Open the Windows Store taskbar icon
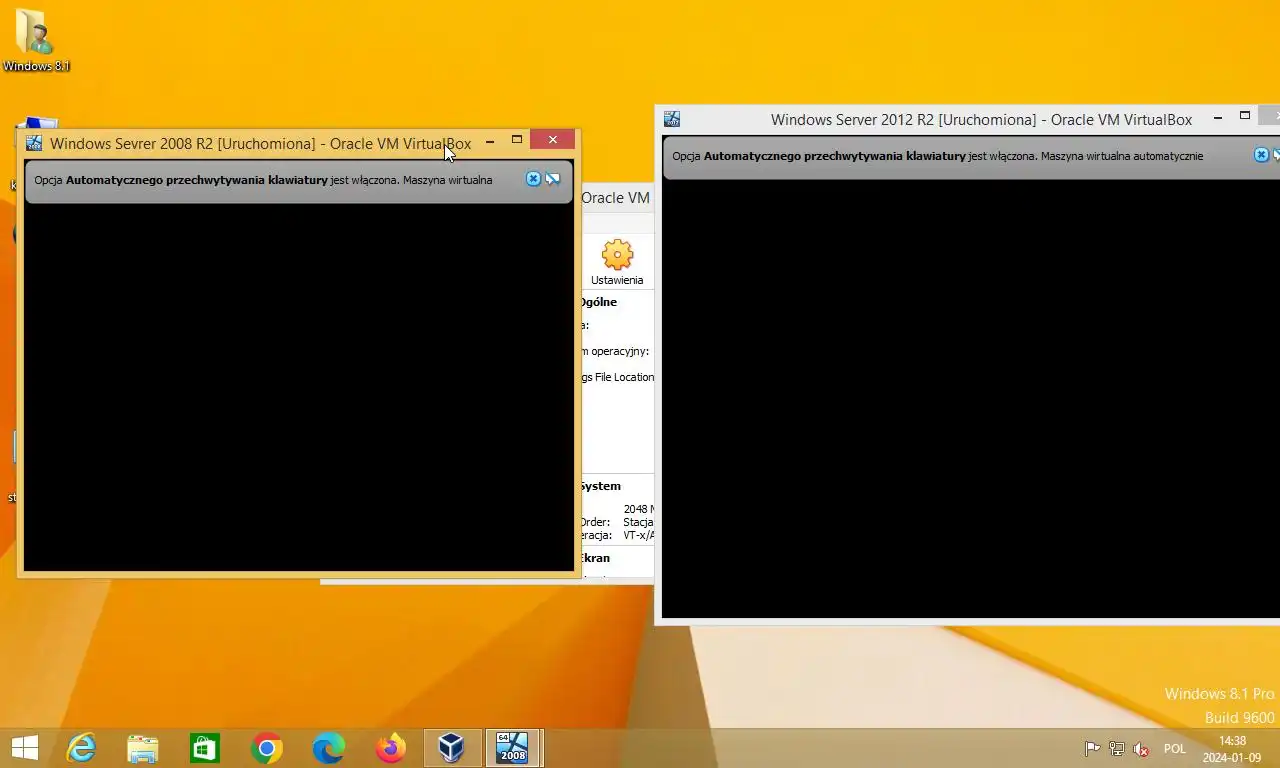Screen dimensions: 1280x768 205,748
